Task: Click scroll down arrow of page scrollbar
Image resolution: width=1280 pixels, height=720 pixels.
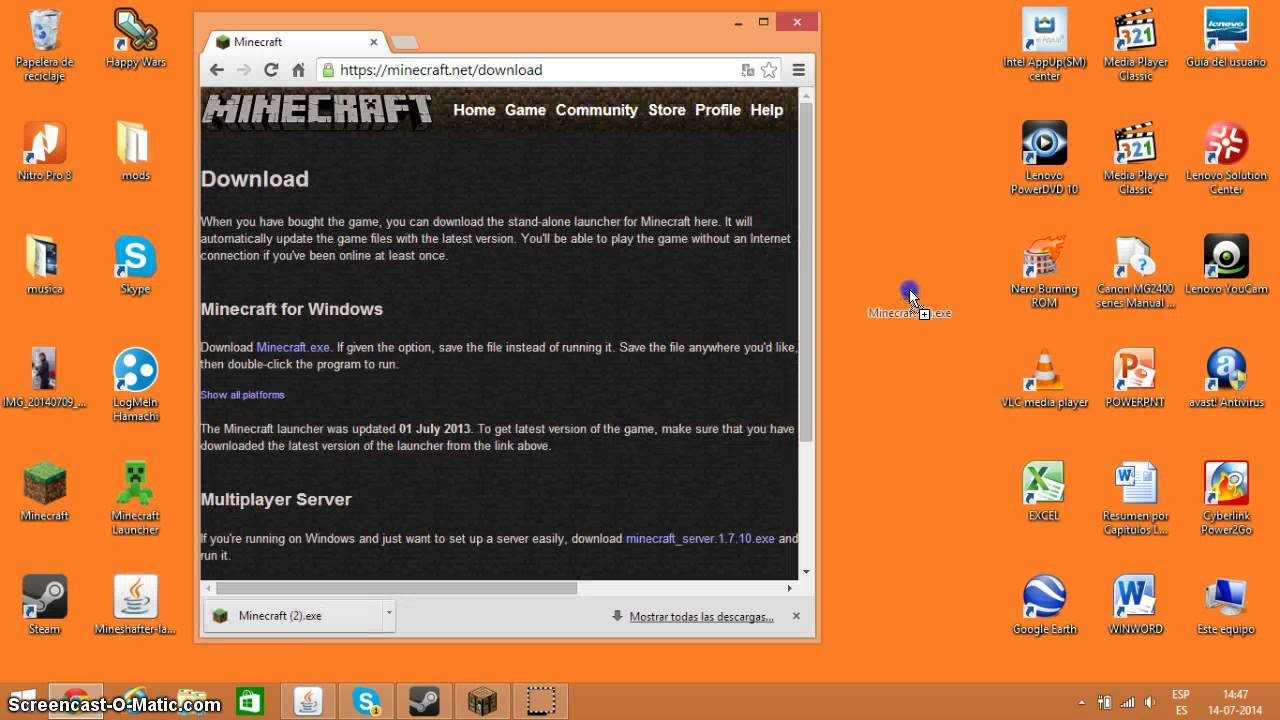Action: click(x=806, y=573)
